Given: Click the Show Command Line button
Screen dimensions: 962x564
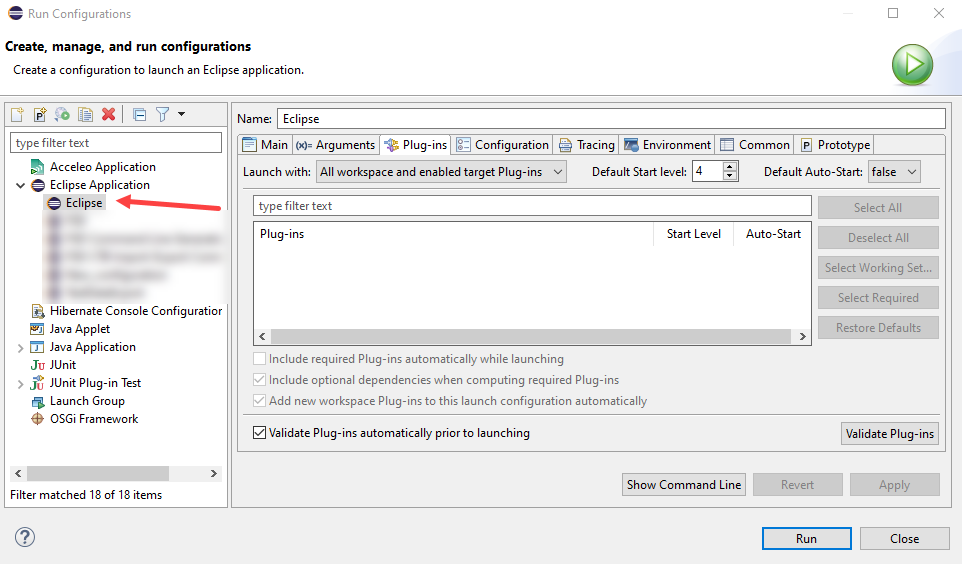Looking at the screenshot, I should [684, 485].
